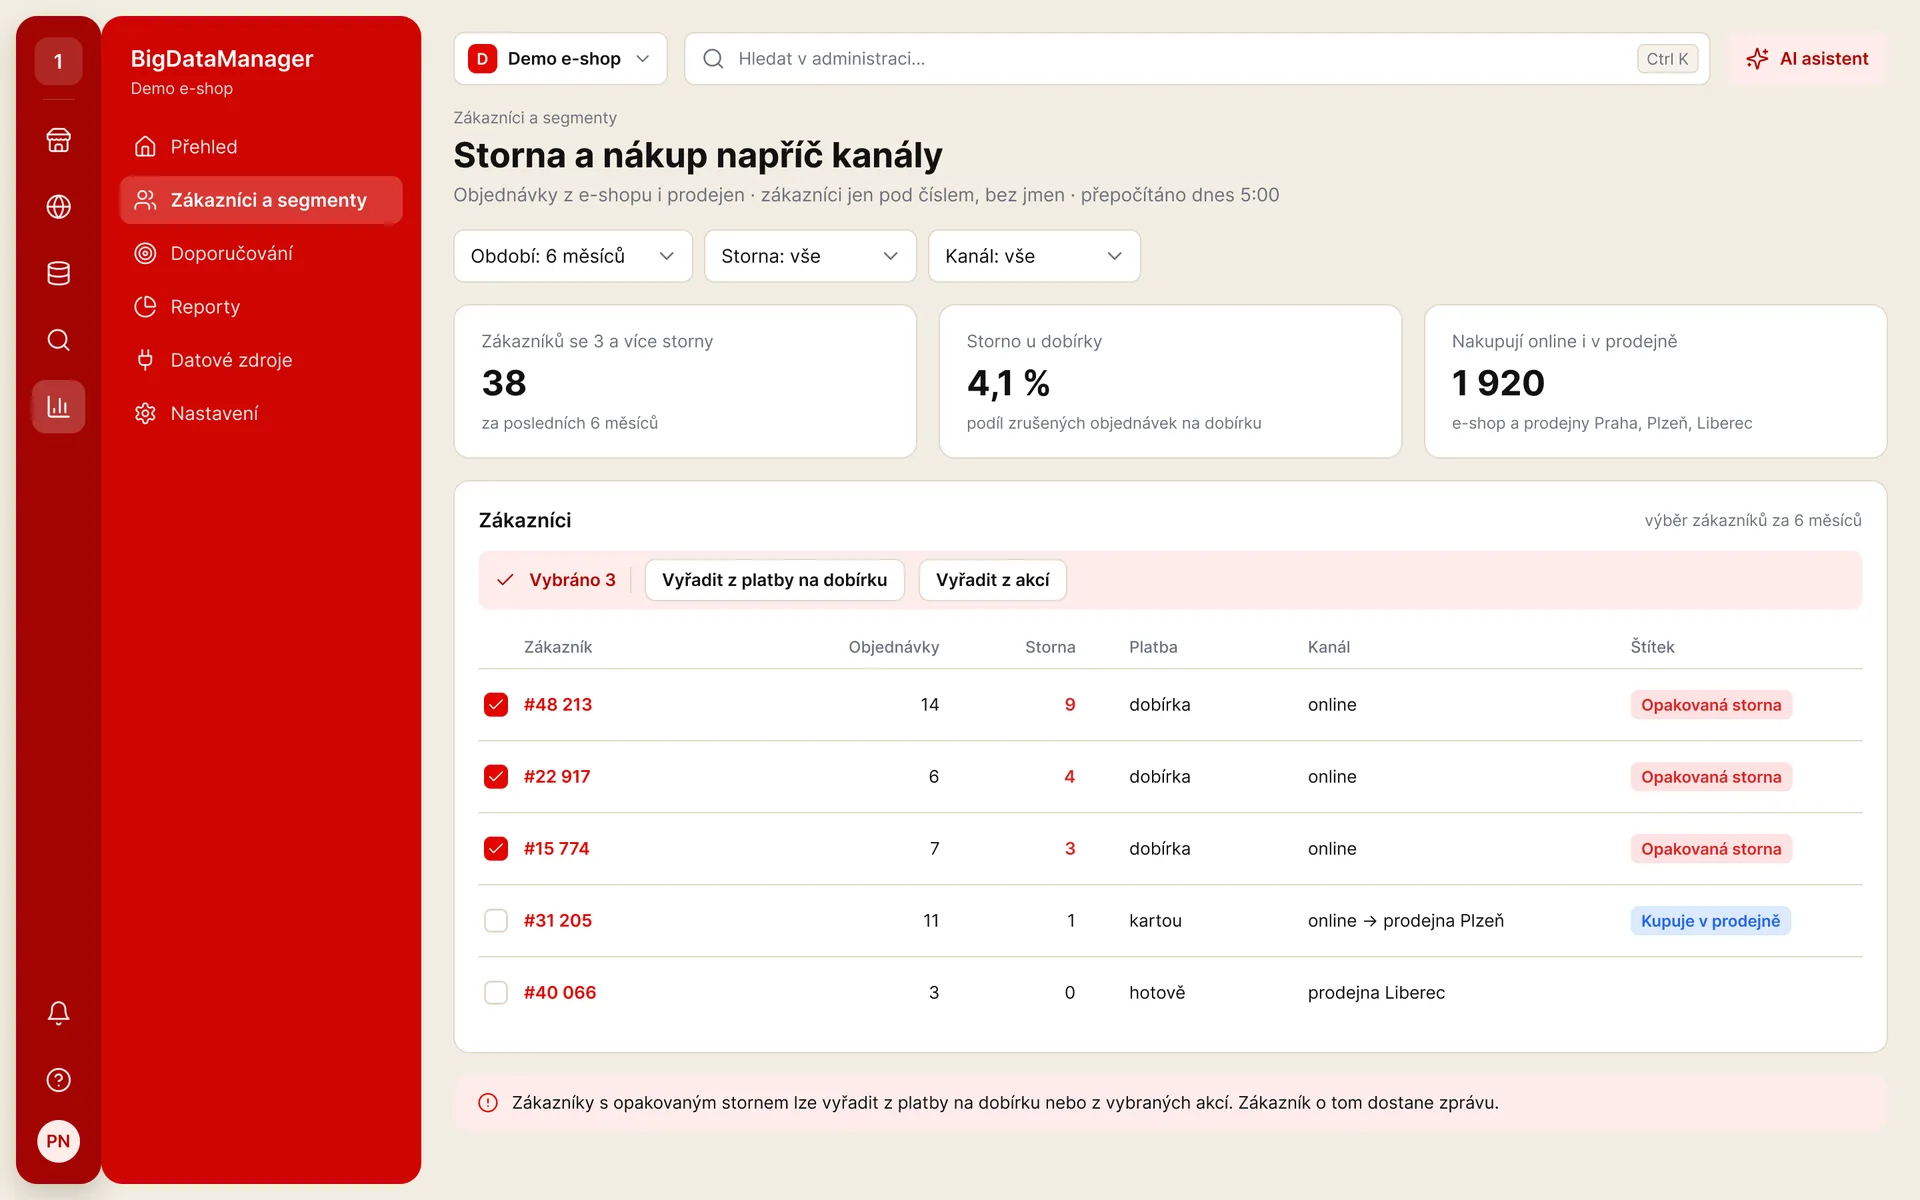Image resolution: width=1920 pixels, height=1200 pixels.
Task: Select customer #40 066 checkbox
Action: click(x=496, y=993)
